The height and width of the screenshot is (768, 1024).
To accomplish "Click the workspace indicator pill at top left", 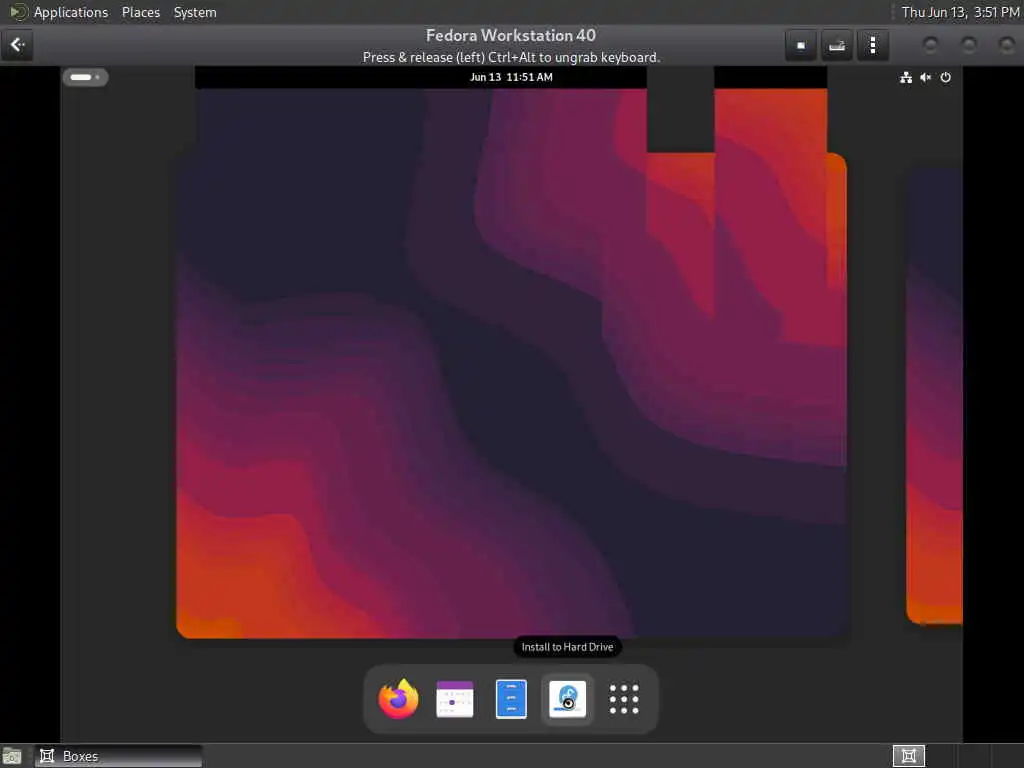I will [85, 77].
